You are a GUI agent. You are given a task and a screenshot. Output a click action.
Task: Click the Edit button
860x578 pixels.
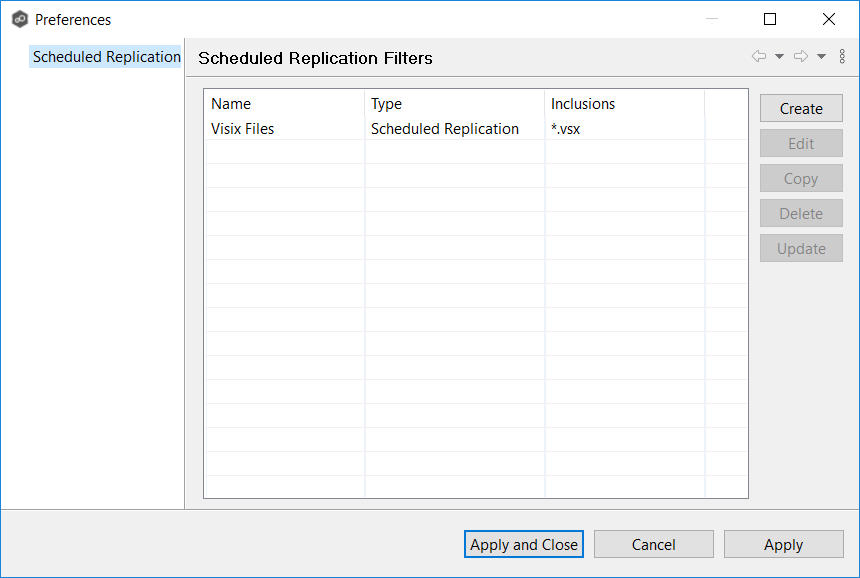click(x=801, y=143)
